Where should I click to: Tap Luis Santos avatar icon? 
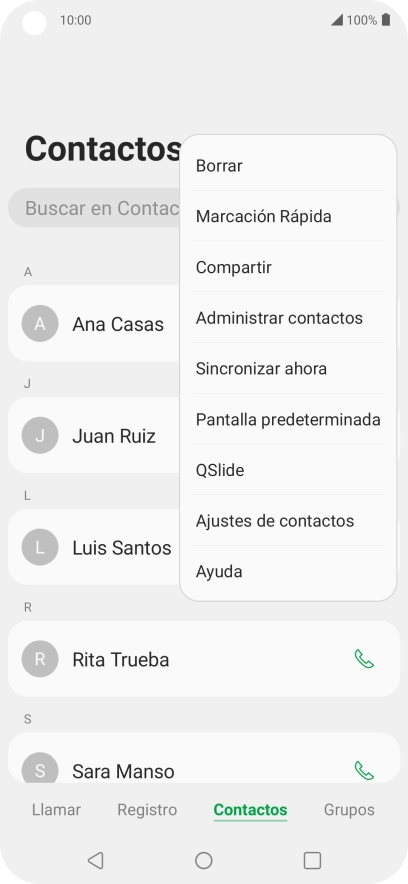[x=40, y=547]
